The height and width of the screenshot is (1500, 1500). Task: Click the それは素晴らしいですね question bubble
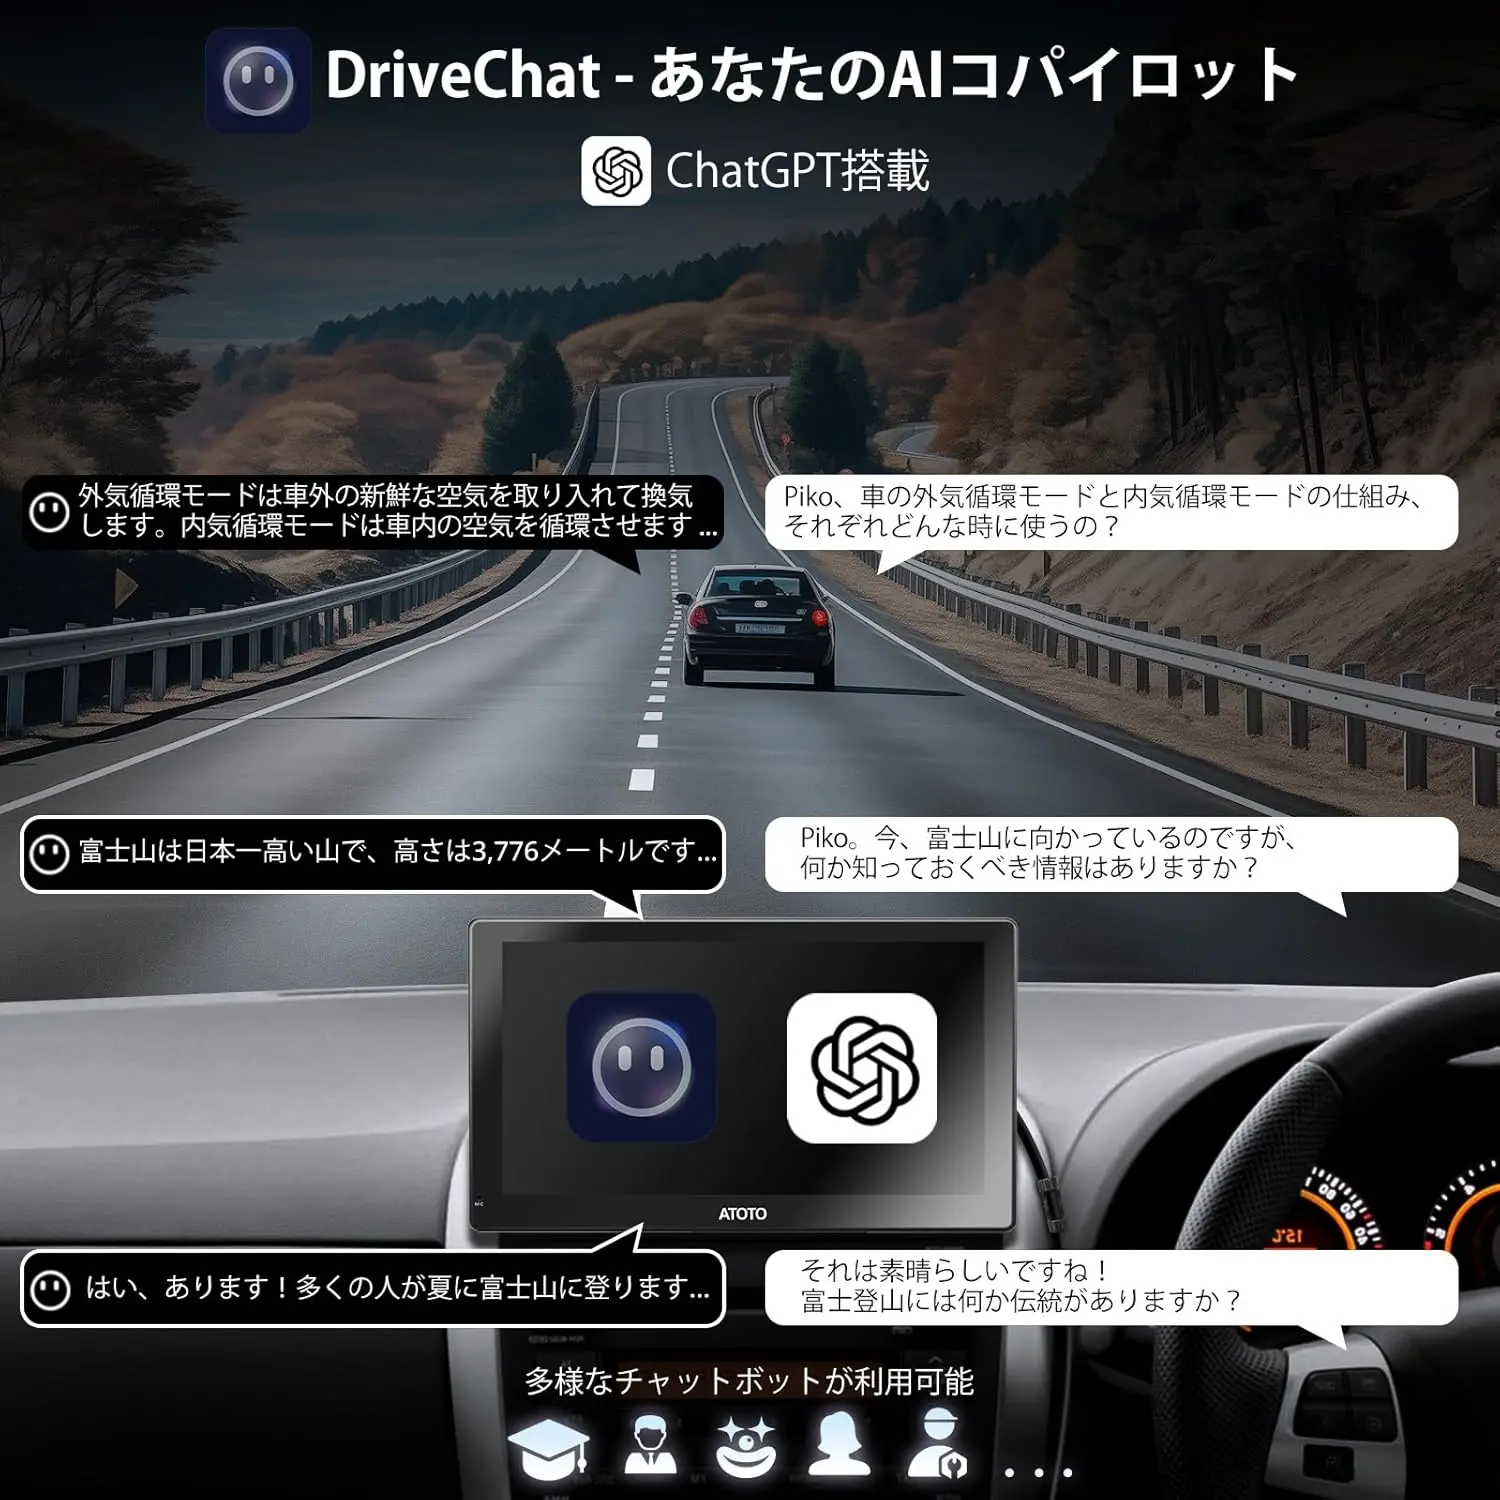click(x=1111, y=1288)
